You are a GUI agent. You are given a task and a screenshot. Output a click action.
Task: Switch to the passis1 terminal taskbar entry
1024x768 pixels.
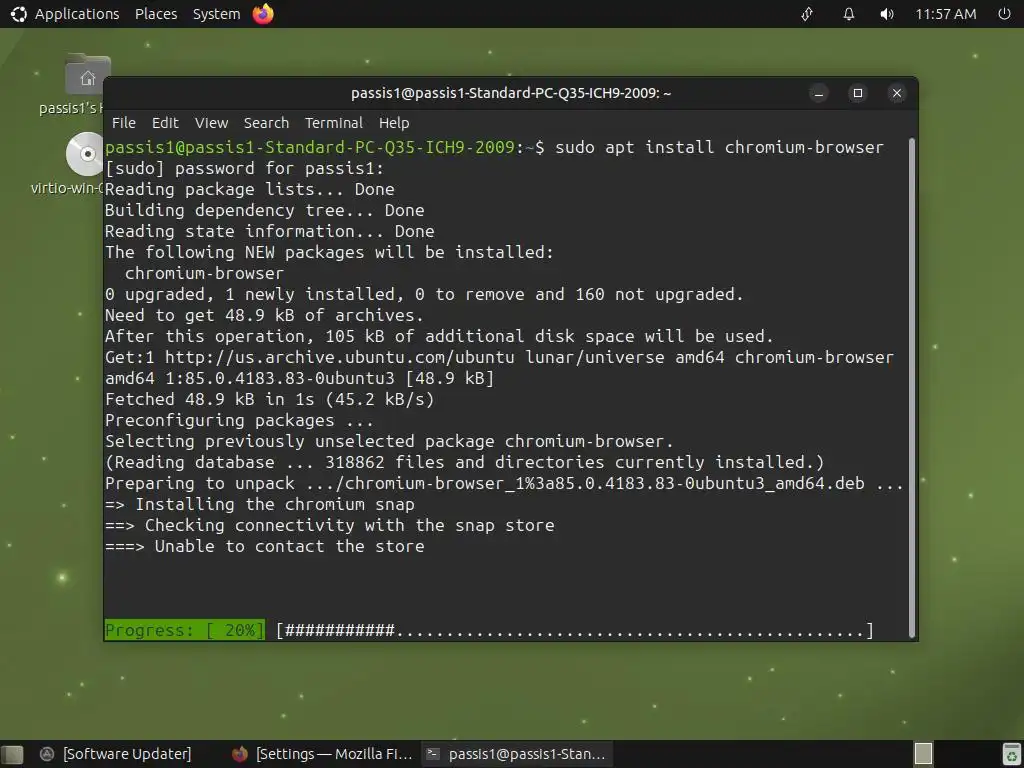[x=517, y=754]
